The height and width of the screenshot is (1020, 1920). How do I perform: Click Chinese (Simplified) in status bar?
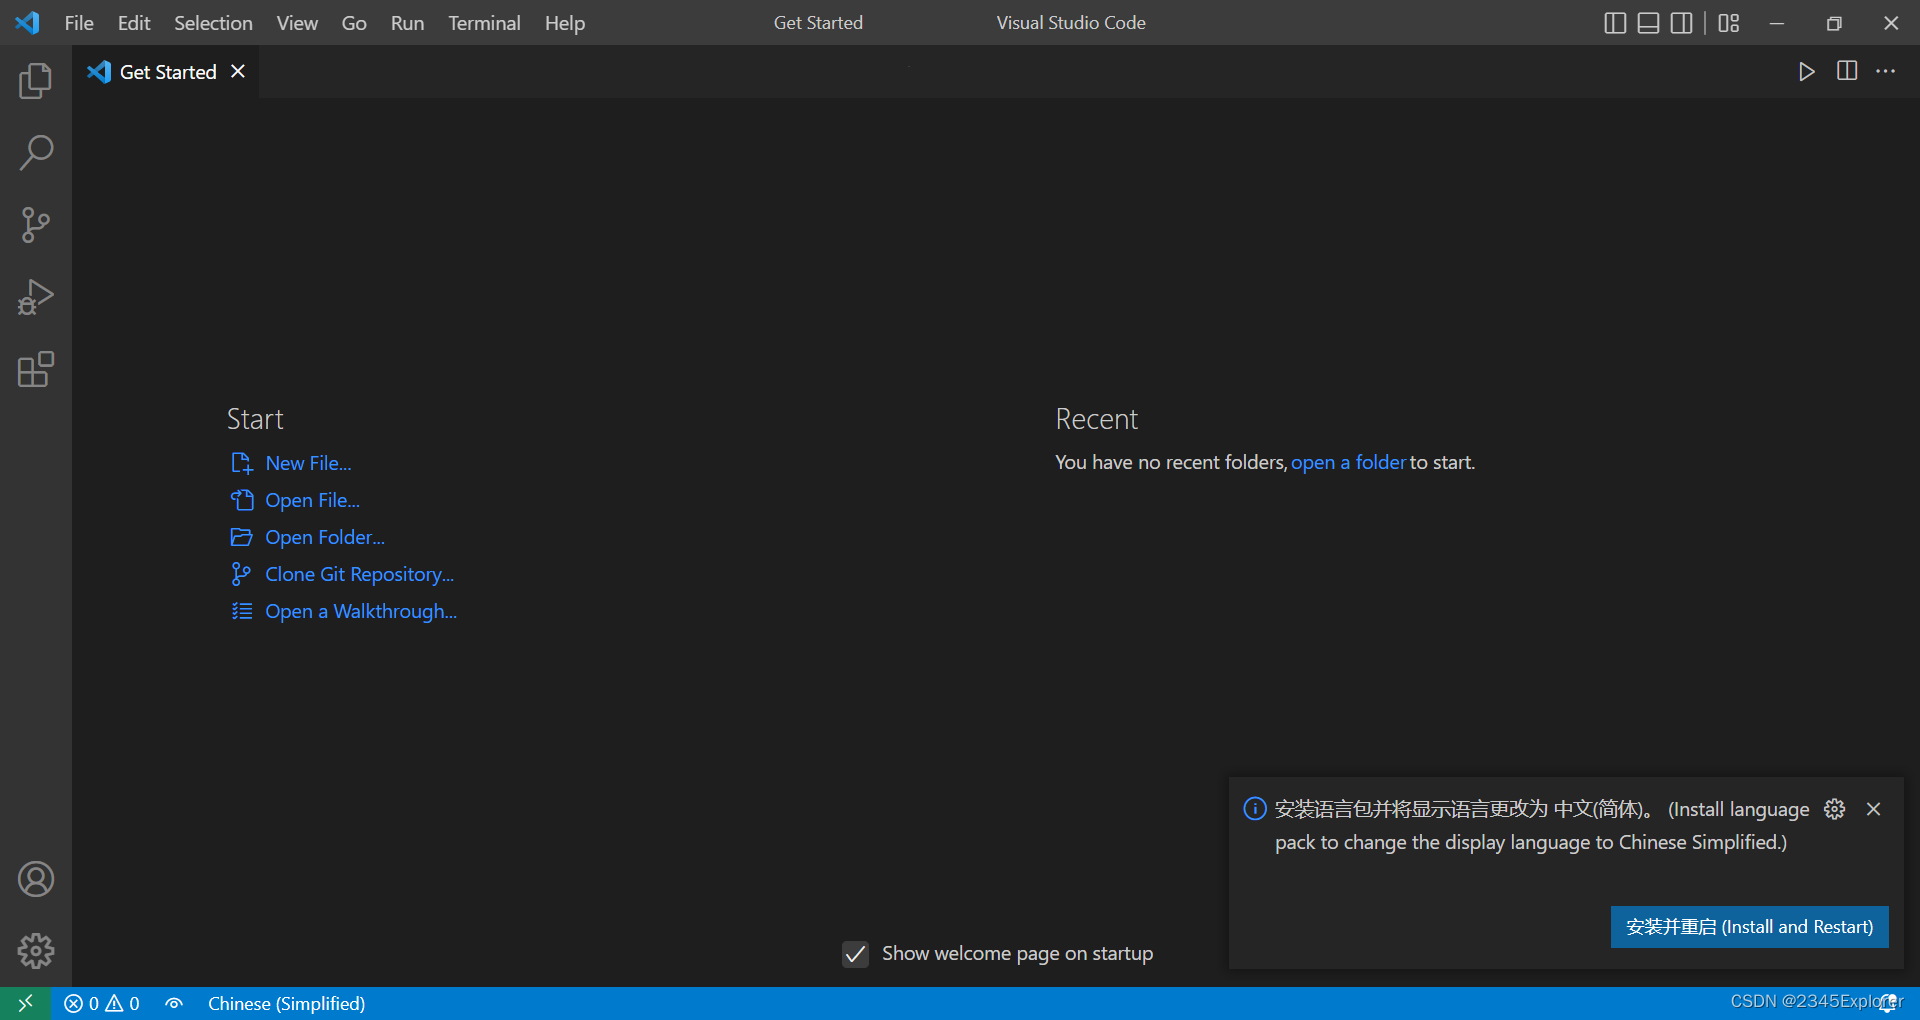tap(286, 1003)
